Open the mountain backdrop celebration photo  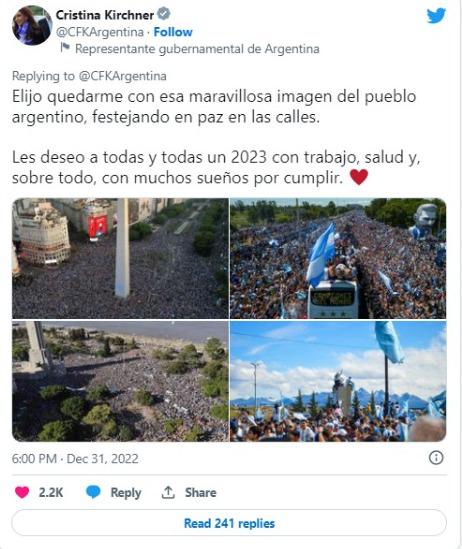pyautogui.click(x=338, y=381)
